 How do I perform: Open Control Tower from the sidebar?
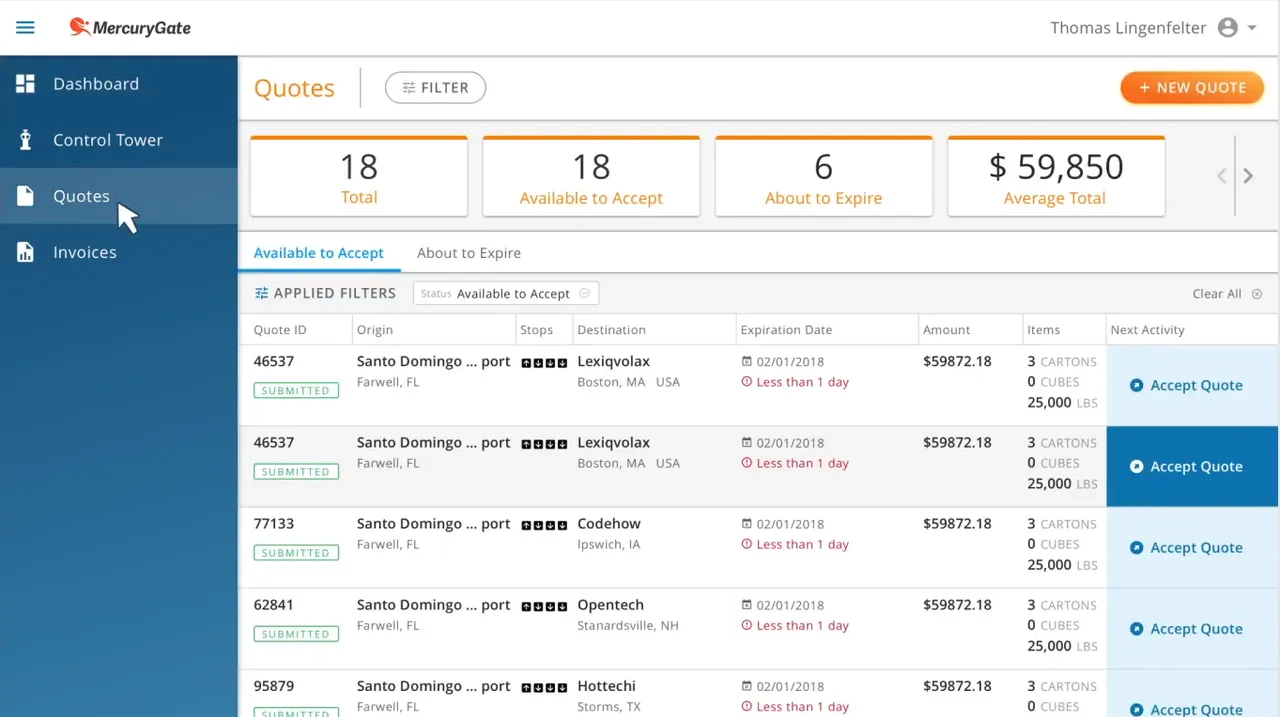tap(119, 140)
